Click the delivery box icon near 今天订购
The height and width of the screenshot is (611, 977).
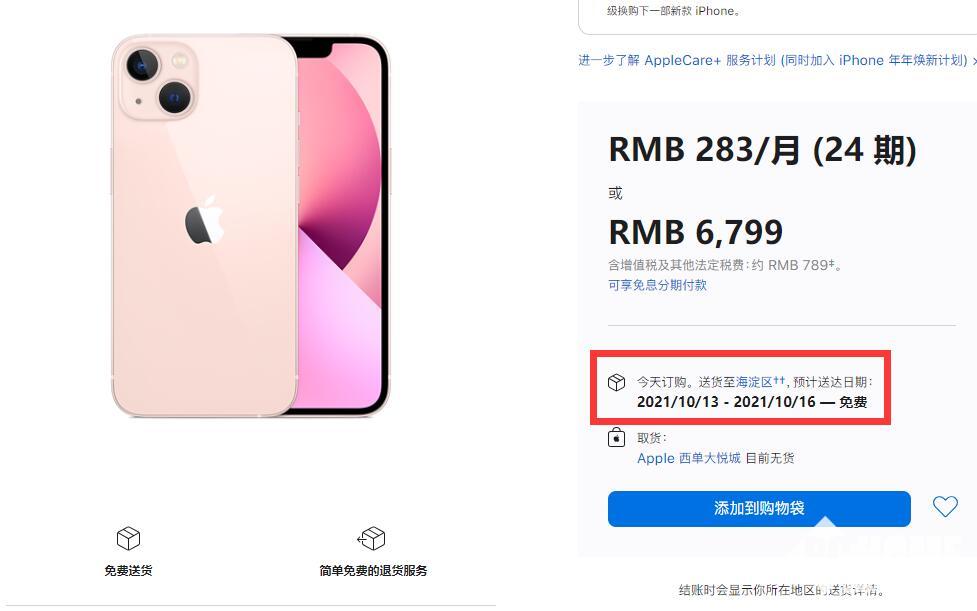[616, 382]
